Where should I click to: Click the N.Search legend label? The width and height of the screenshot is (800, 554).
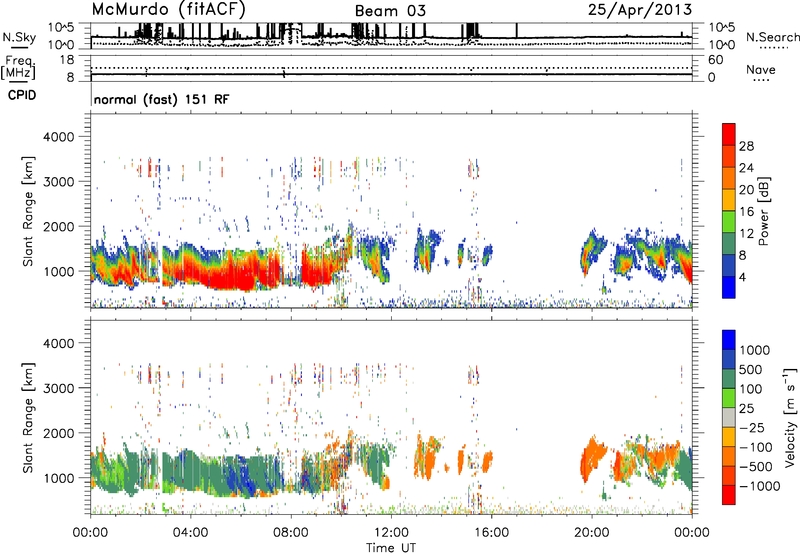click(773, 37)
